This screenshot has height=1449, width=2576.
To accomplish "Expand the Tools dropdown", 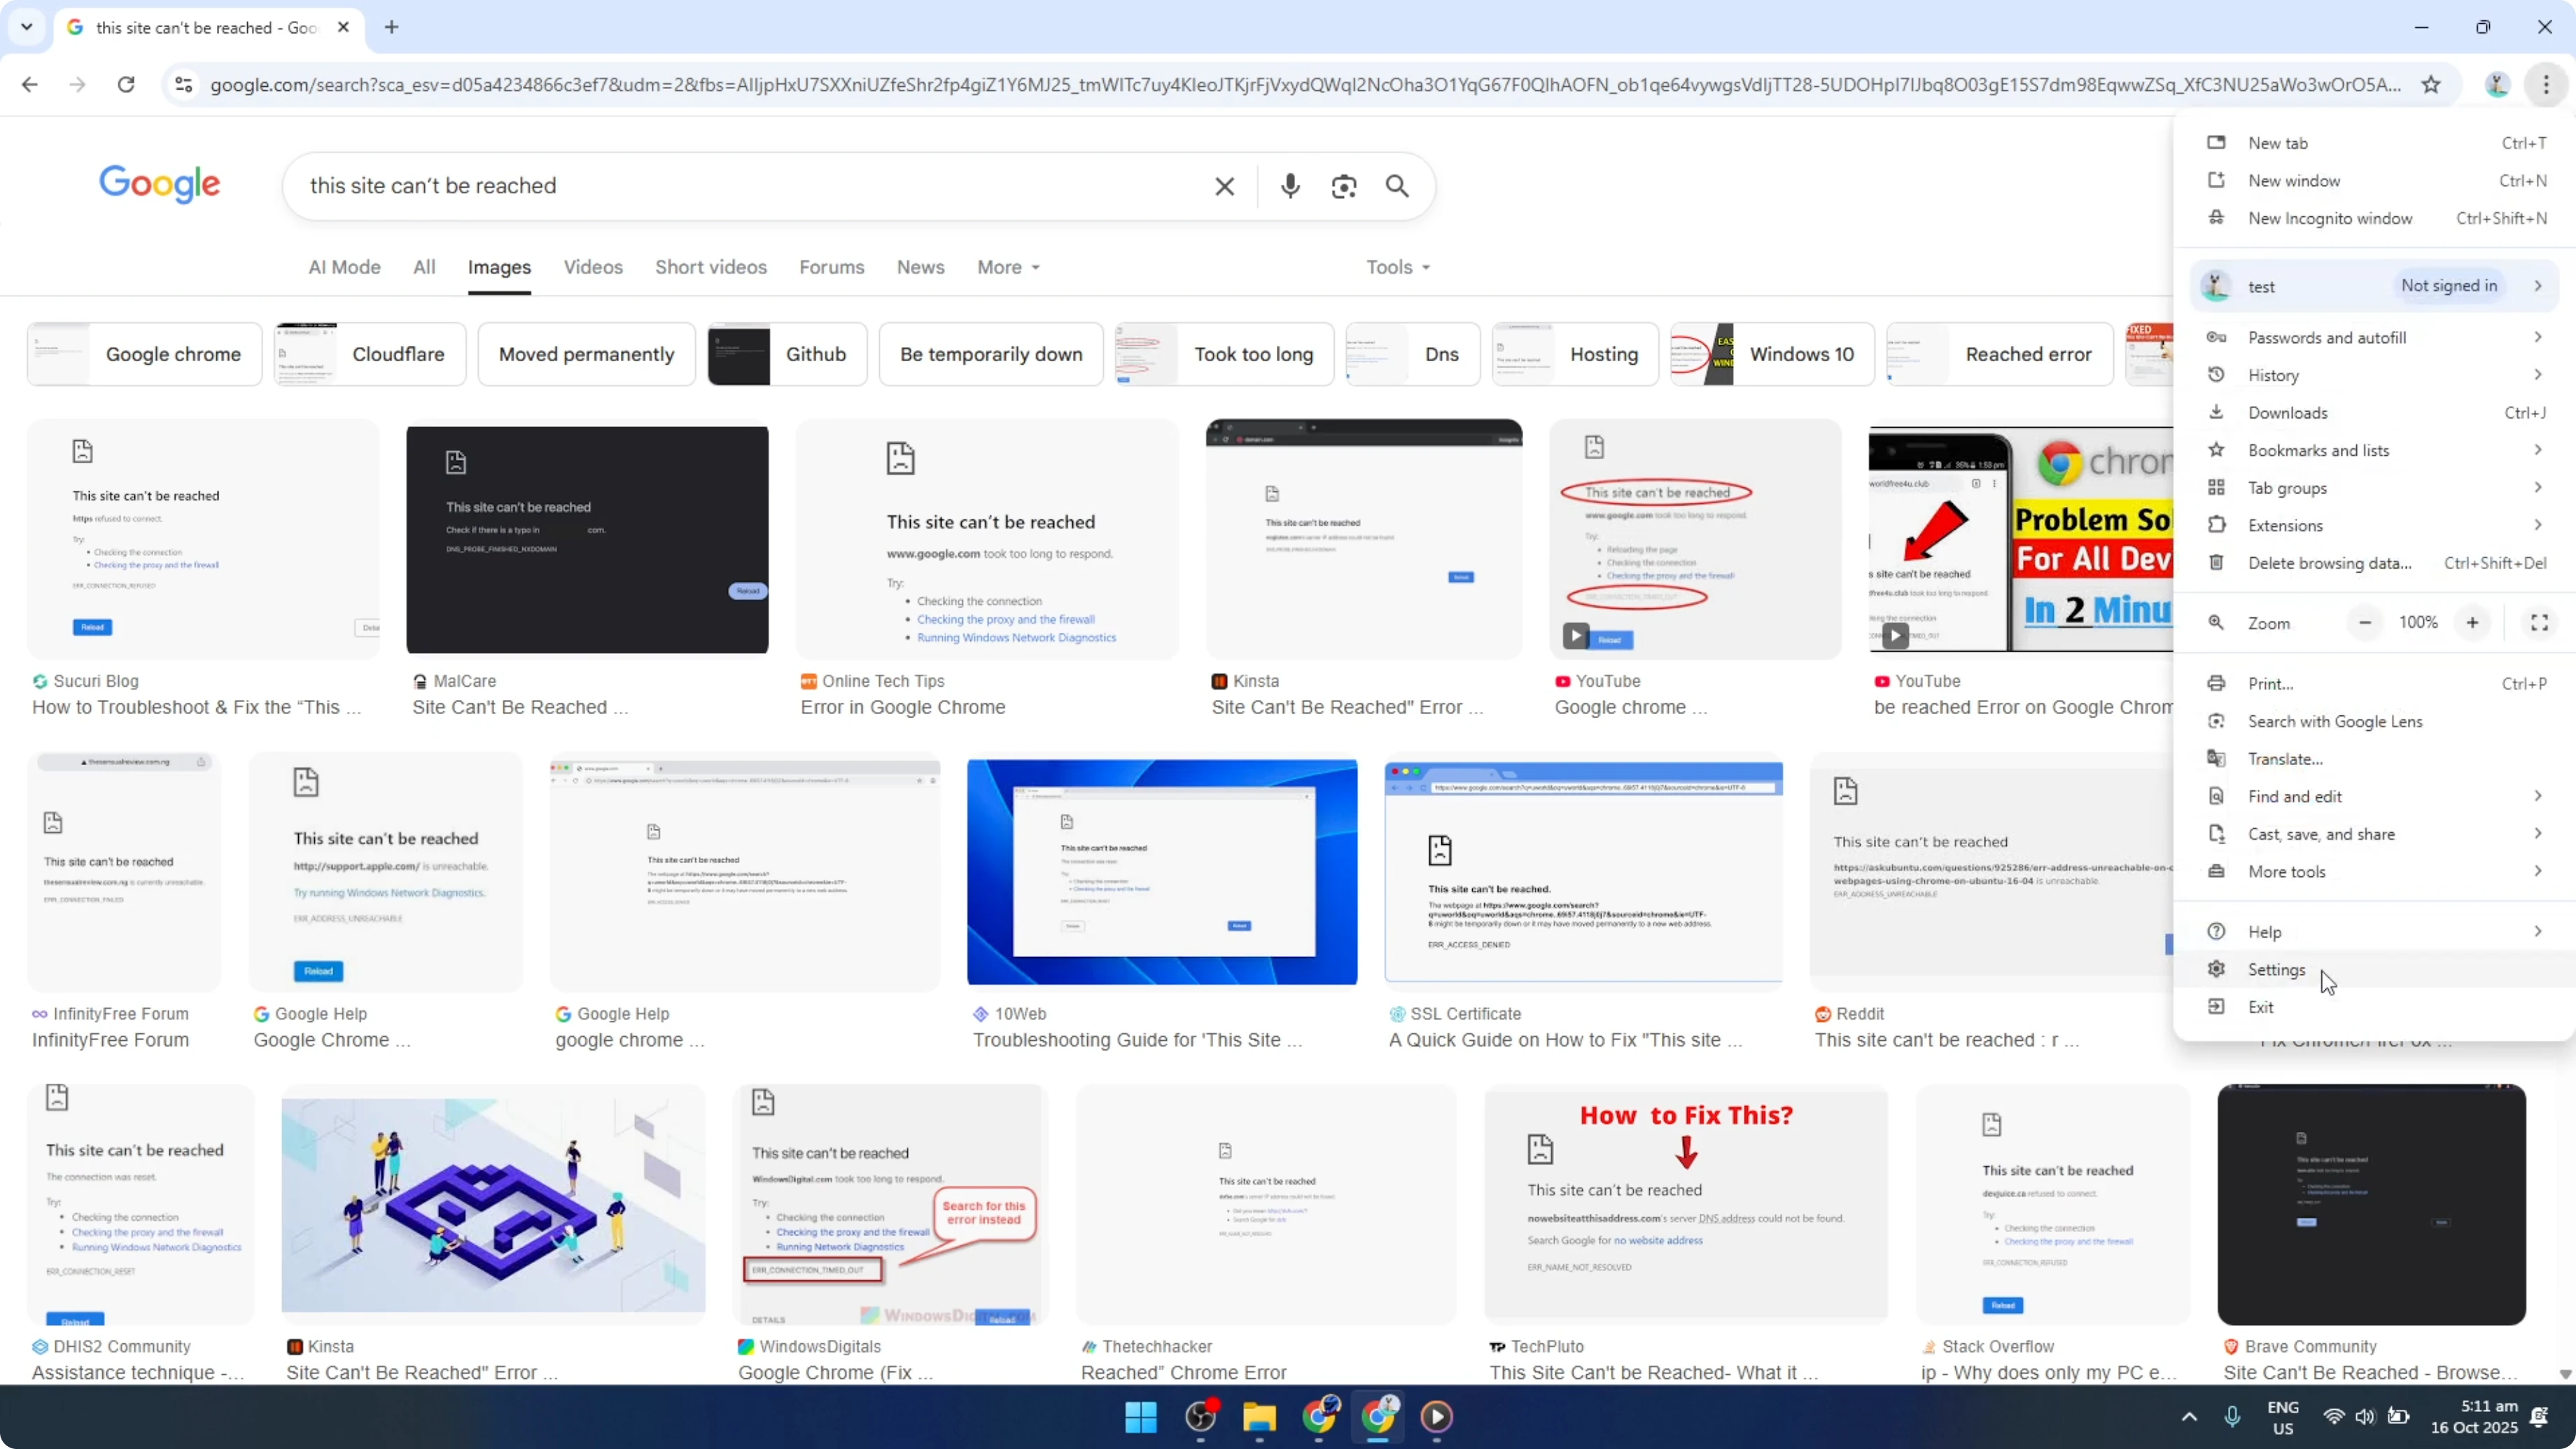I will pyautogui.click(x=1398, y=267).
